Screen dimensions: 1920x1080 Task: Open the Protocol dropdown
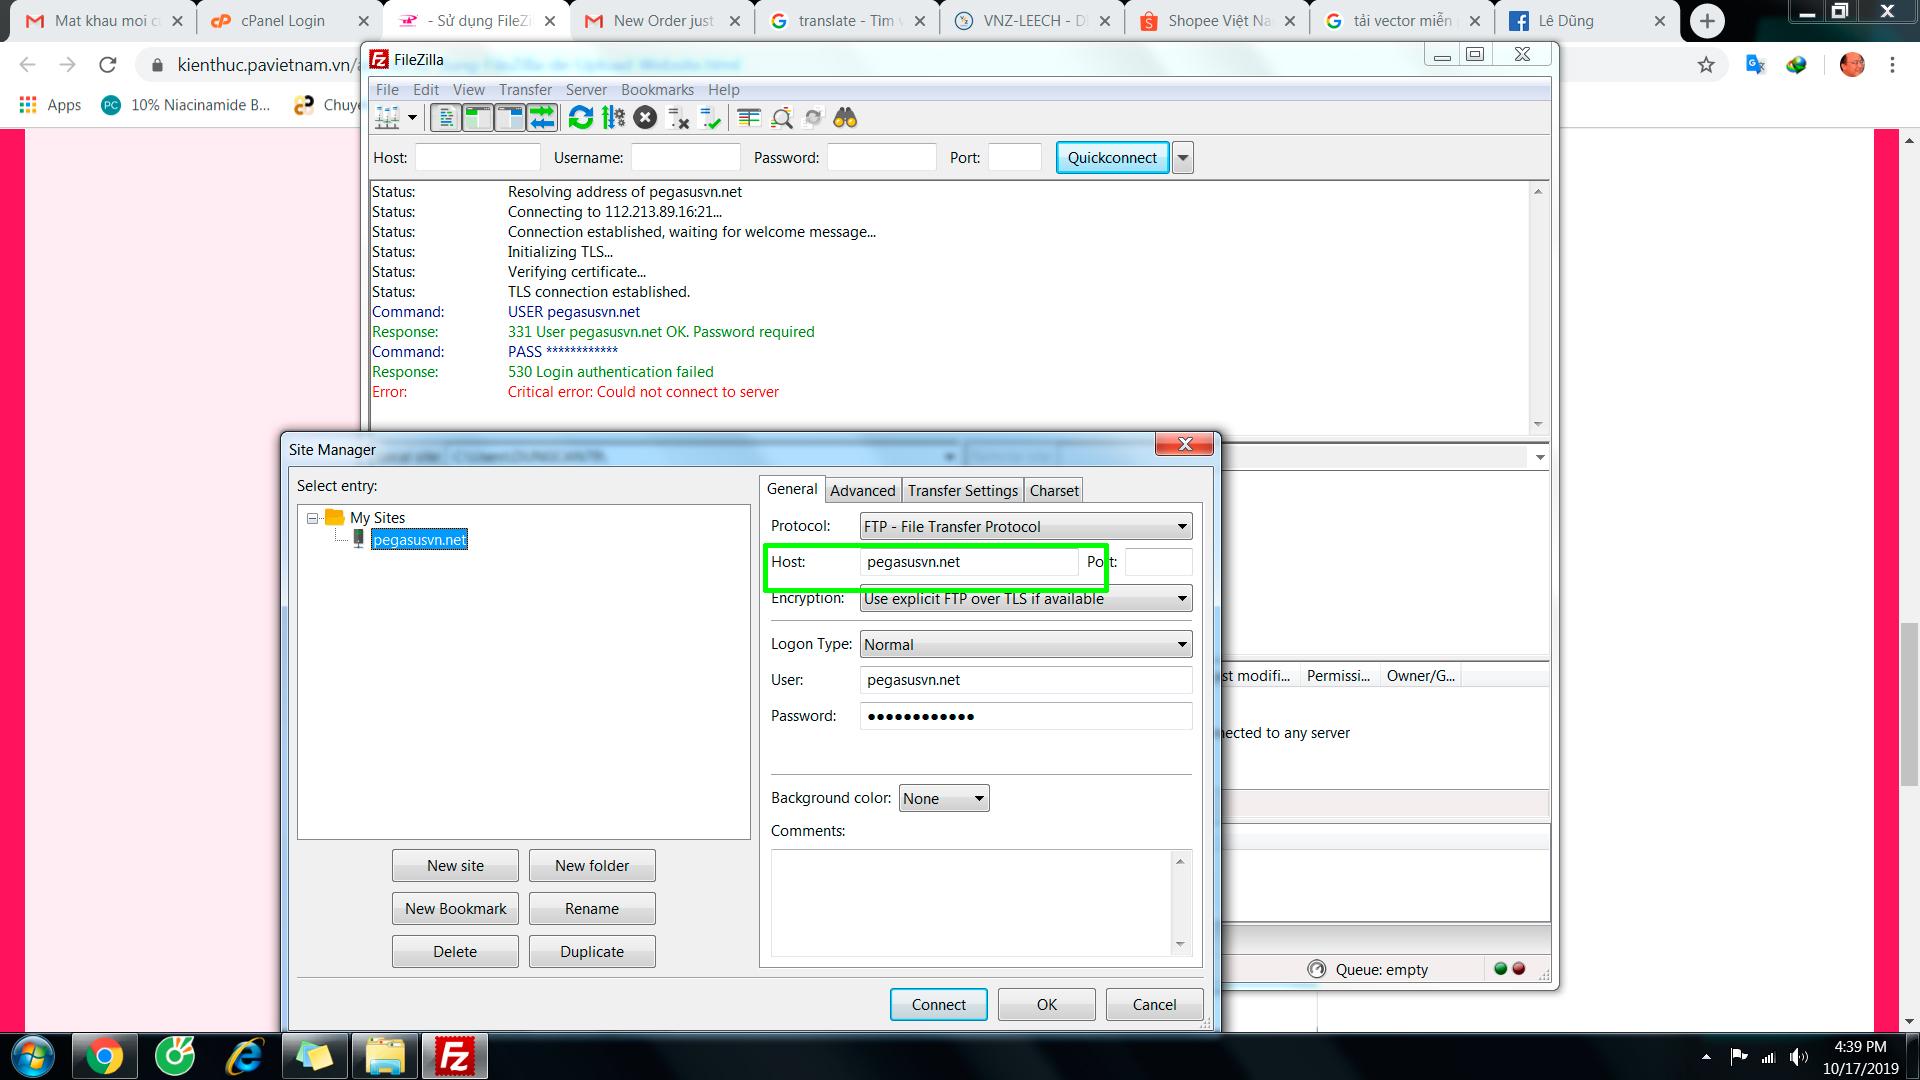click(1026, 526)
